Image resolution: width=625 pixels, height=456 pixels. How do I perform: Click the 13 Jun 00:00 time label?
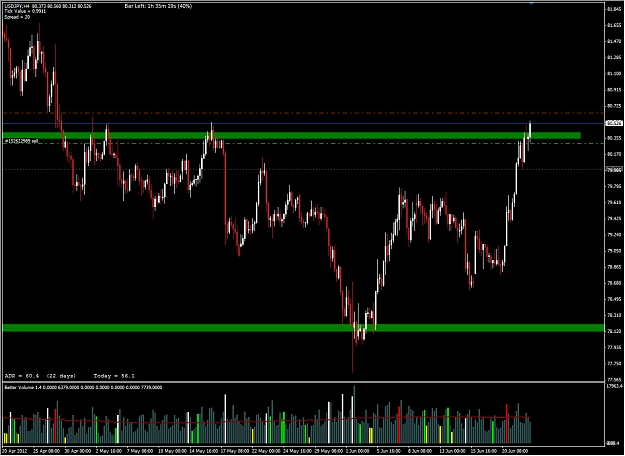(452, 451)
